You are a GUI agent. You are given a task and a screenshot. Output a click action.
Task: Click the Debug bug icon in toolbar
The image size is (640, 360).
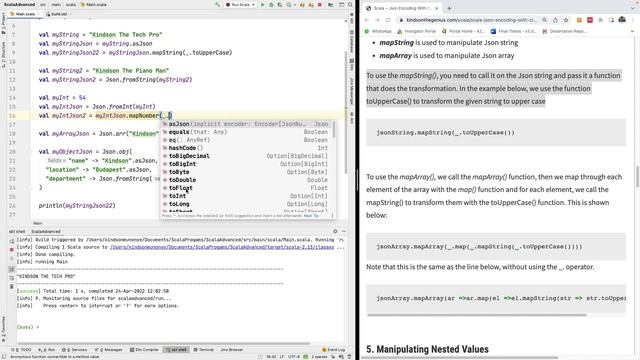coord(271,4)
